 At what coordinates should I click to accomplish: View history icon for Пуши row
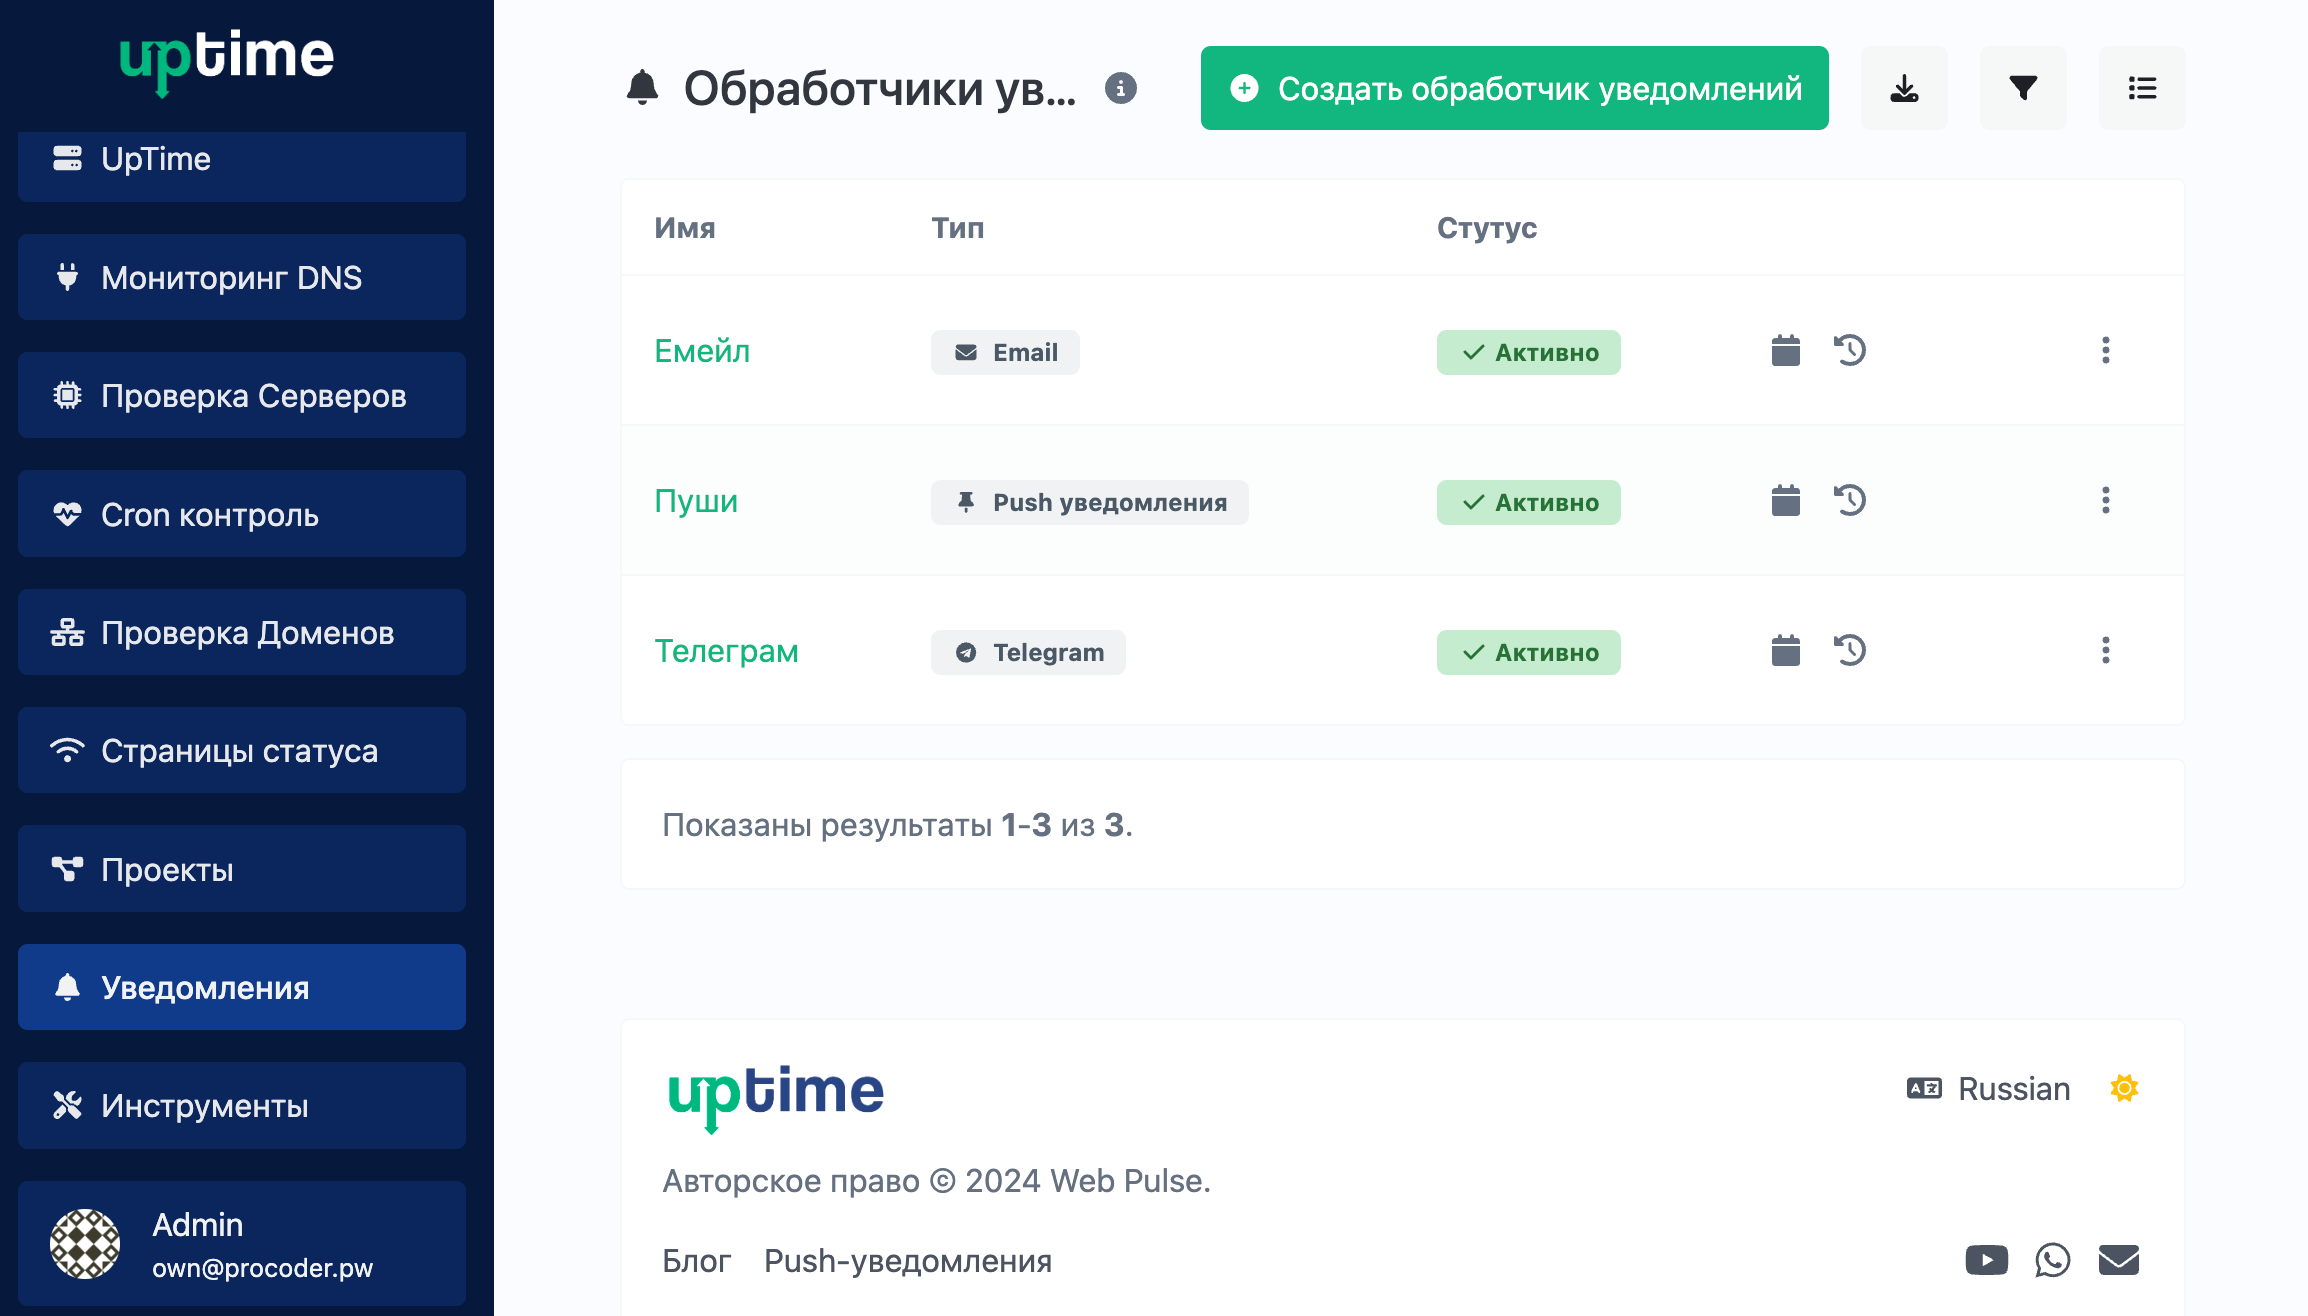coord(1850,501)
